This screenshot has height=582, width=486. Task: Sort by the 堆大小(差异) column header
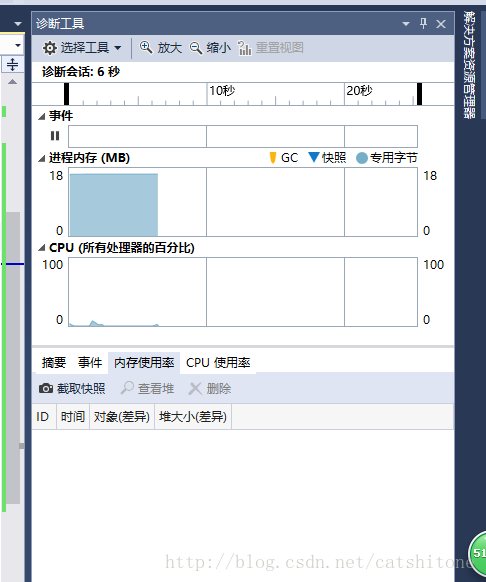(x=193, y=417)
